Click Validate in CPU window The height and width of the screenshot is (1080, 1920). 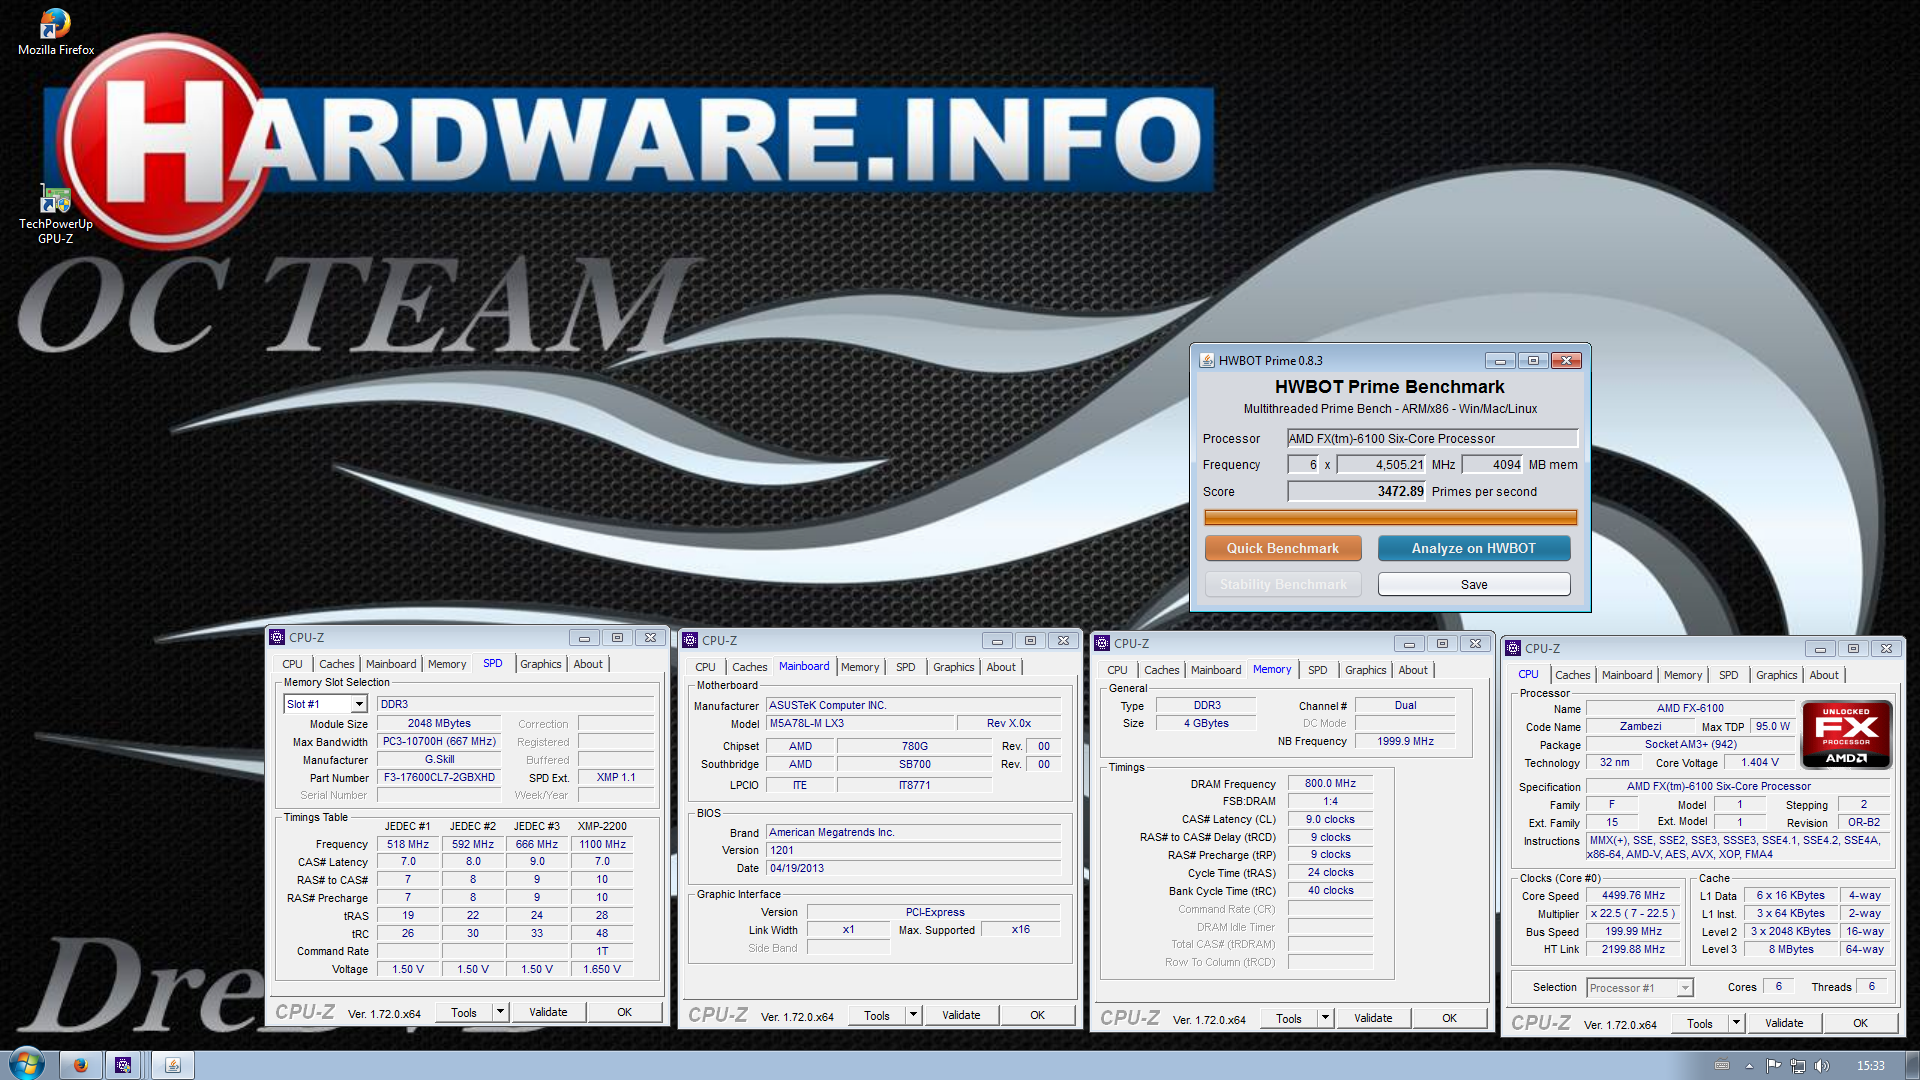[x=1784, y=1023]
